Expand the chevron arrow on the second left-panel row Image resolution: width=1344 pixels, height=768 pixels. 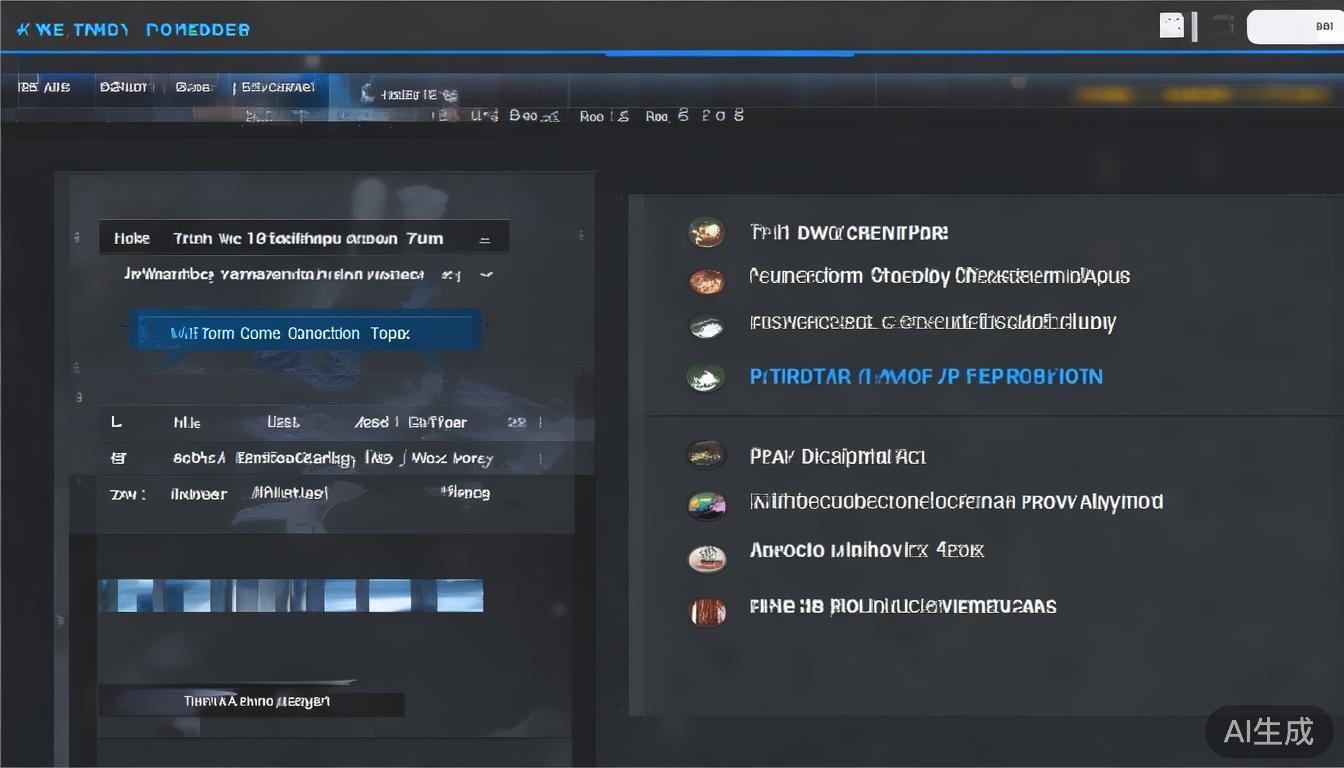[x=486, y=275]
